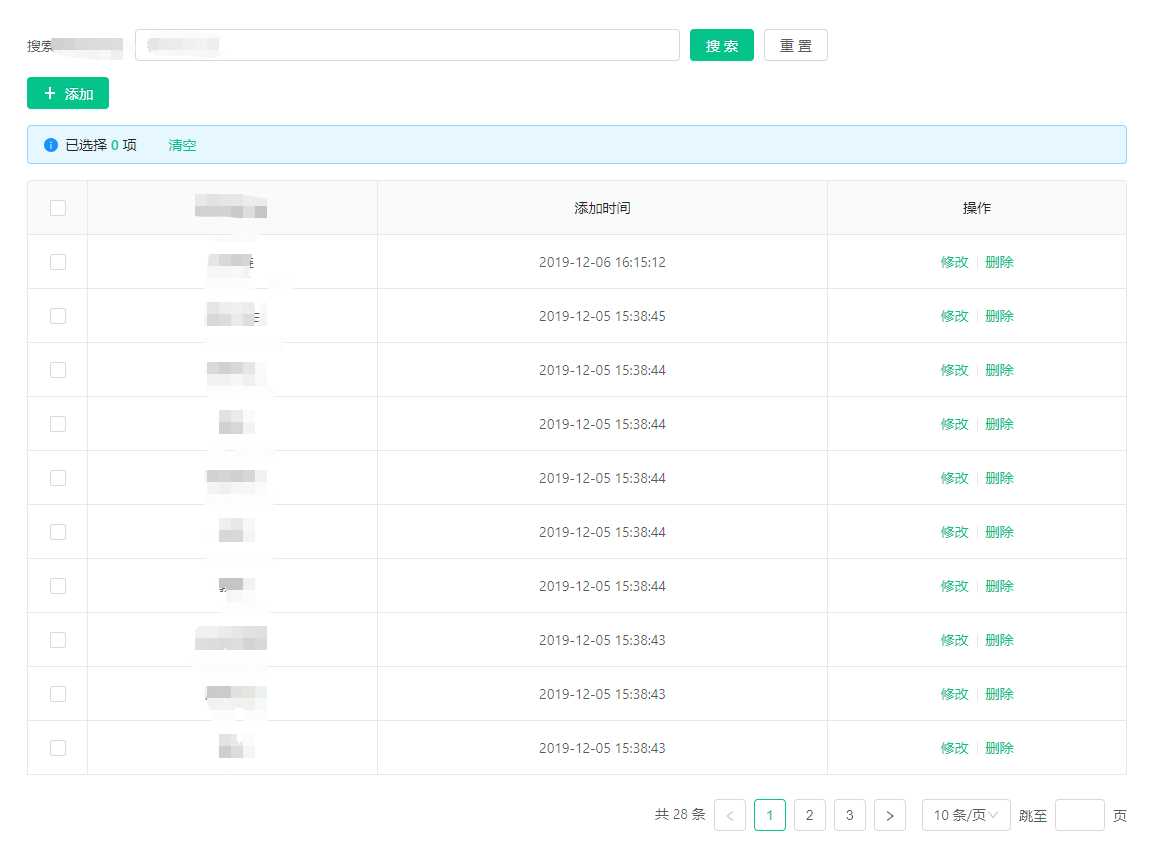Image resolution: width=1158 pixels, height=860 pixels.
Task: Click 删除 in the last table row
Action: pyautogui.click(x=999, y=748)
